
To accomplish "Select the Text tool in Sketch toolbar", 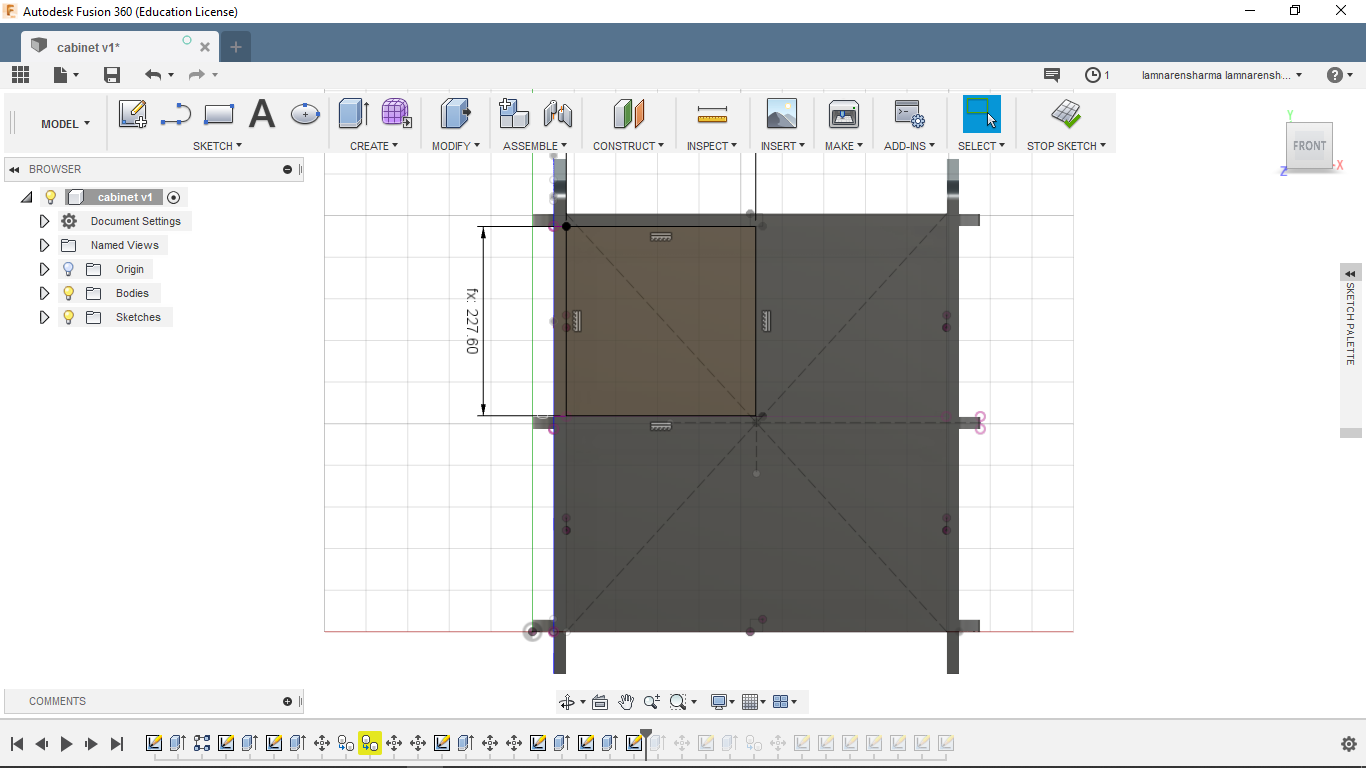I will click(x=262, y=114).
